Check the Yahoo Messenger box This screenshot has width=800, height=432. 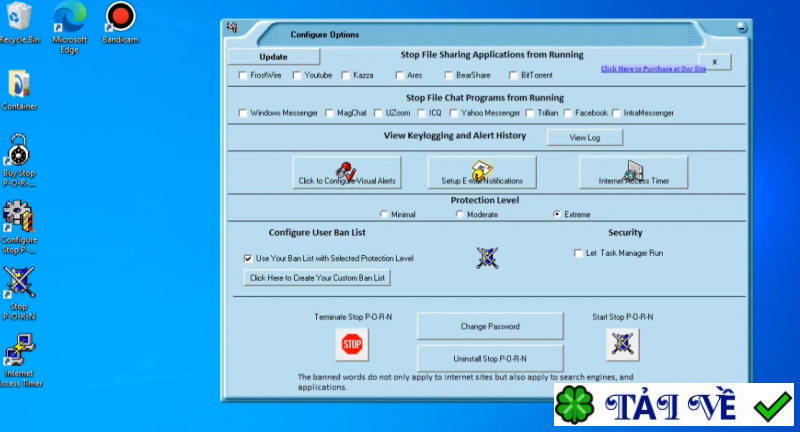pyautogui.click(x=454, y=113)
